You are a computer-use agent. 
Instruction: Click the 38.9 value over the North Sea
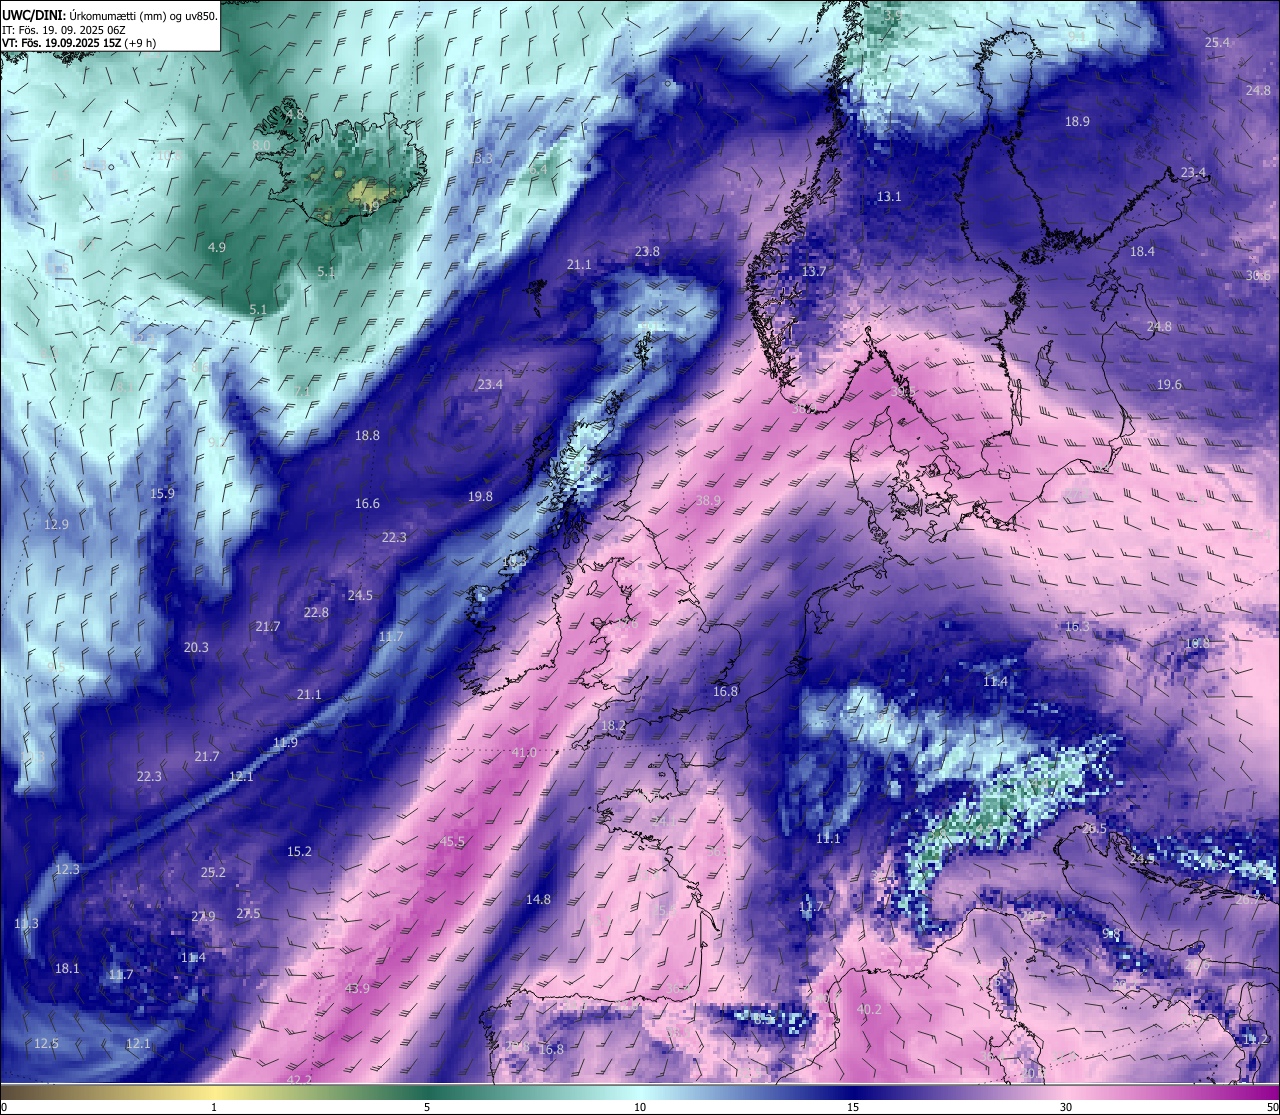[x=708, y=500]
